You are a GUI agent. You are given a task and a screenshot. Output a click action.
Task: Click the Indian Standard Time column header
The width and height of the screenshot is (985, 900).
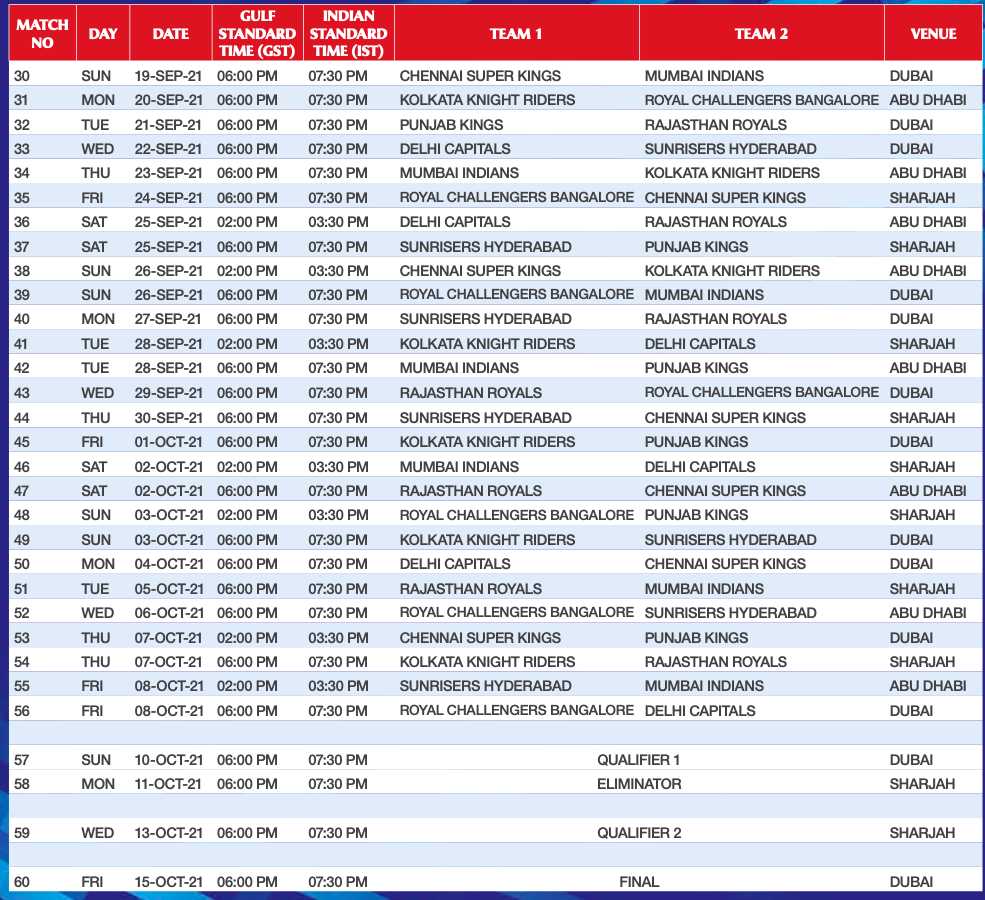[x=348, y=33]
